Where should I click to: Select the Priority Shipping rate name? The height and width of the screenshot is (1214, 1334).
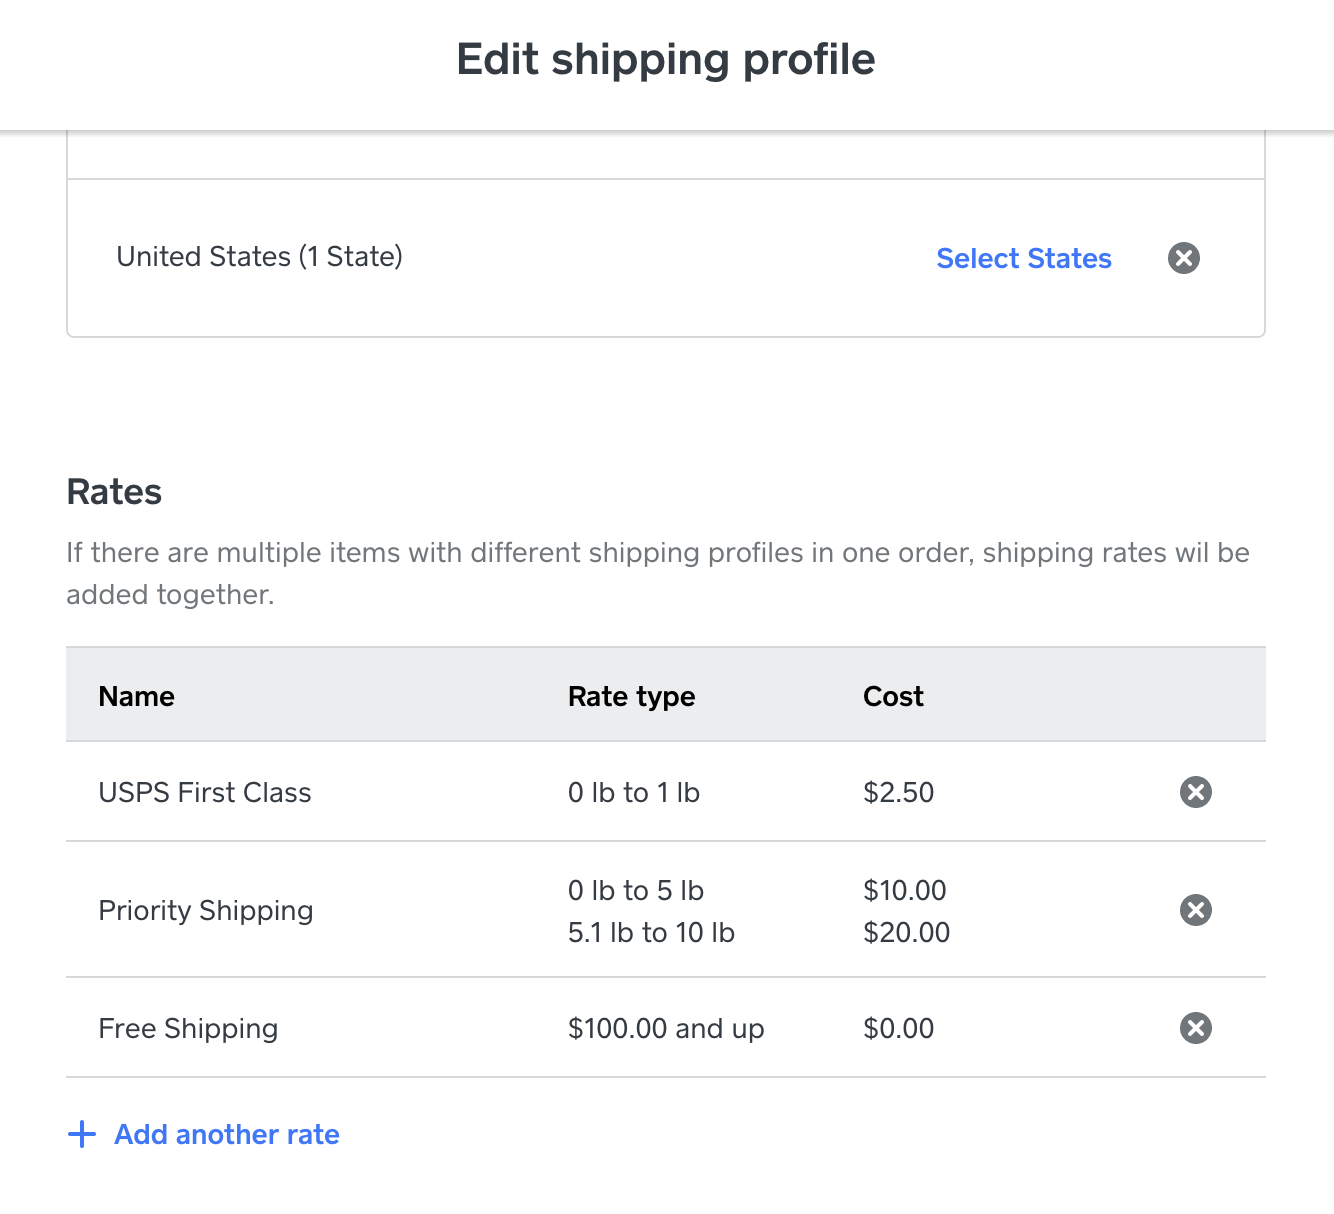pyautogui.click(x=206, y=910)
